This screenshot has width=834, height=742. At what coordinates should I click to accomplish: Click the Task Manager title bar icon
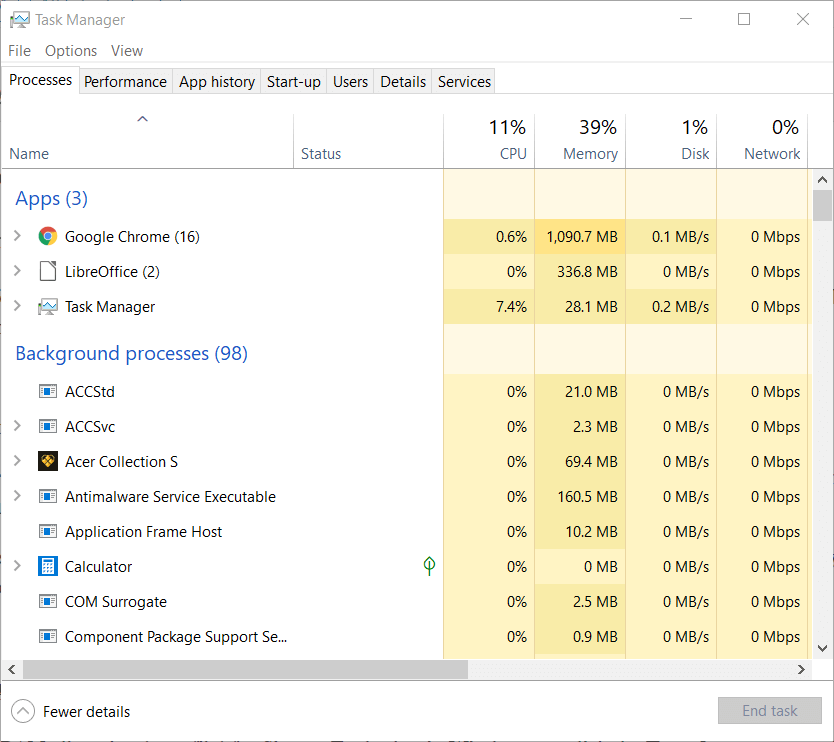coord(20,20)
